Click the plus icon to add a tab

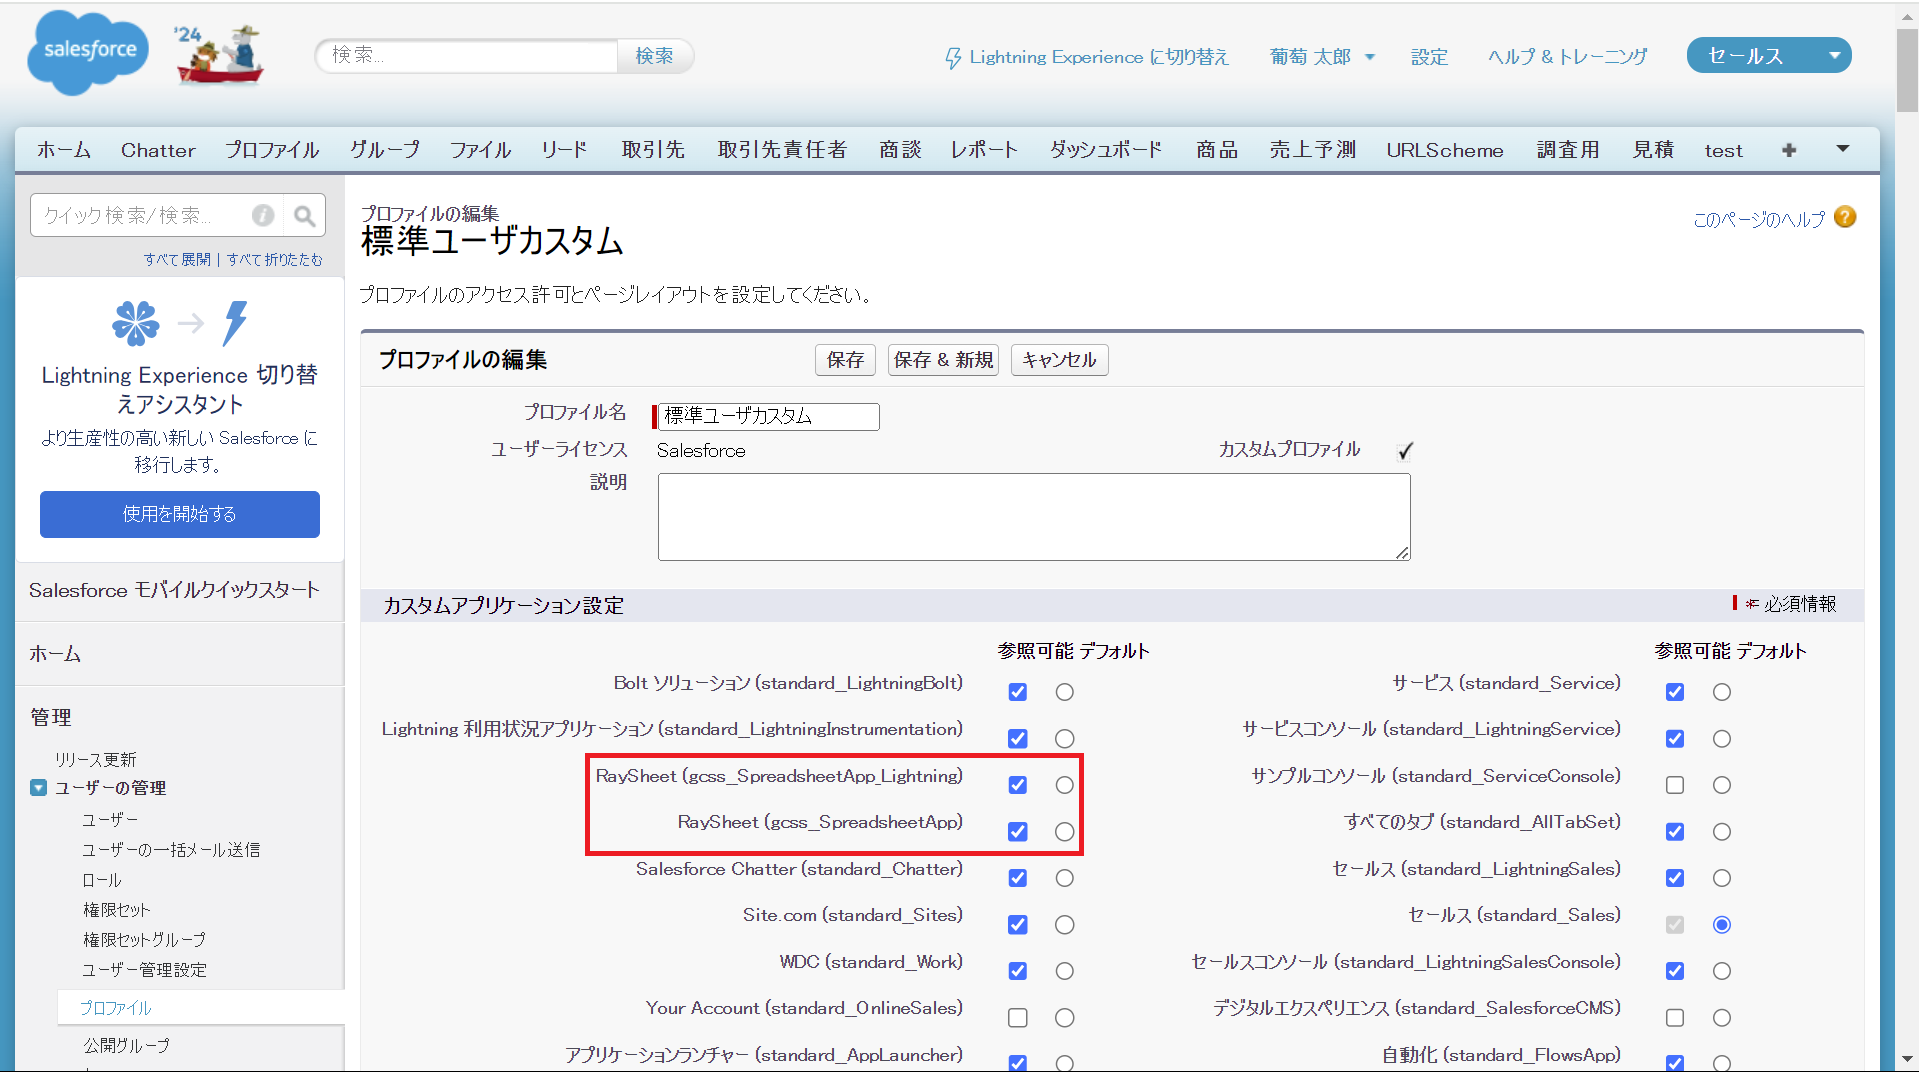(x=1789, y=150)
